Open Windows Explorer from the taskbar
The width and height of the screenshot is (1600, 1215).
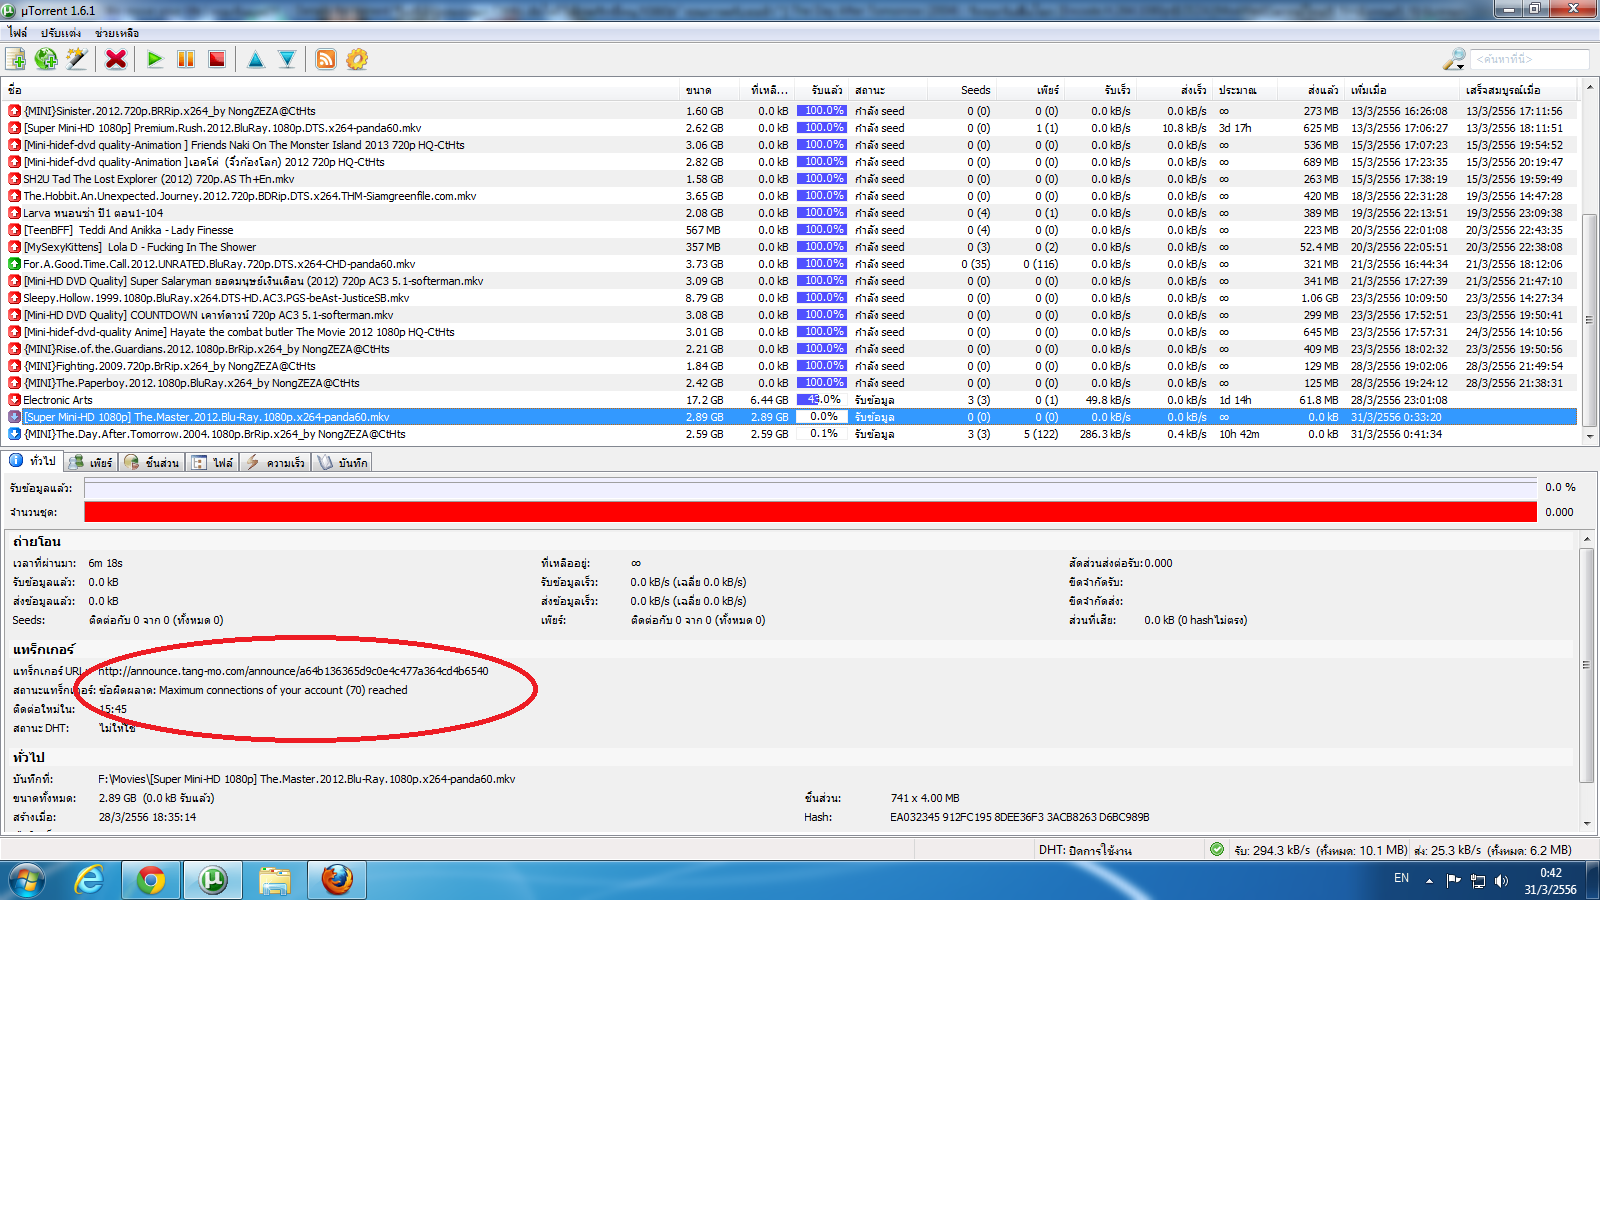(275, 881)
